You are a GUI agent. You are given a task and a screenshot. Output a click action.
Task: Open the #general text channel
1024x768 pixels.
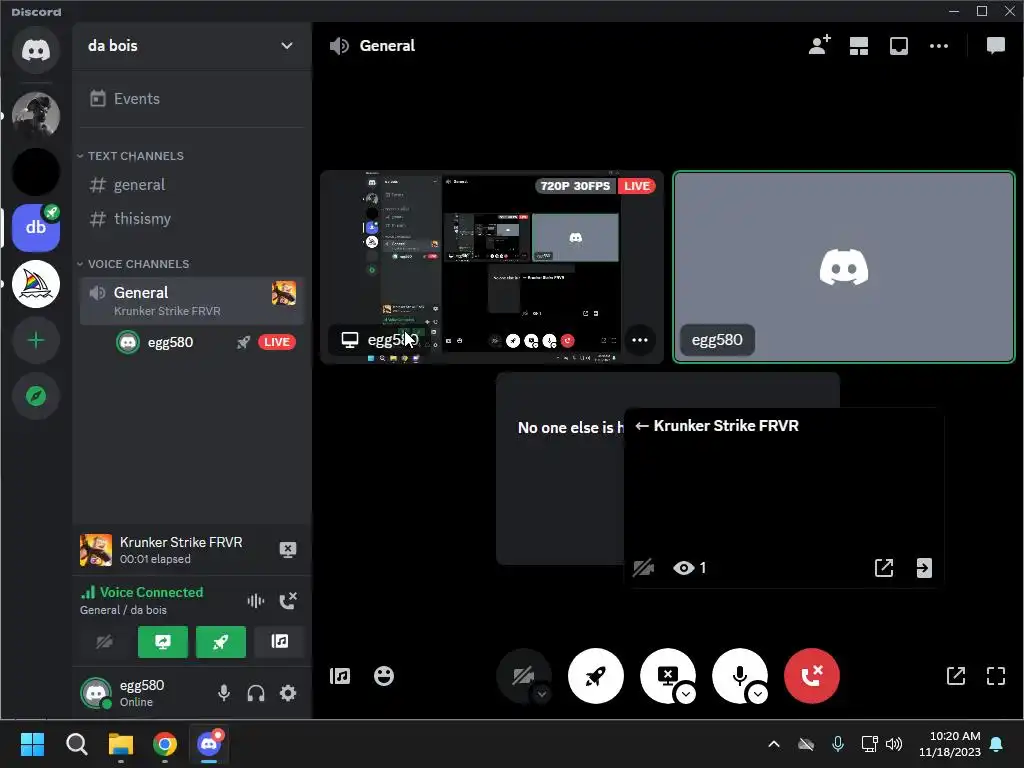pyautogui.click(x=191, y=185)
